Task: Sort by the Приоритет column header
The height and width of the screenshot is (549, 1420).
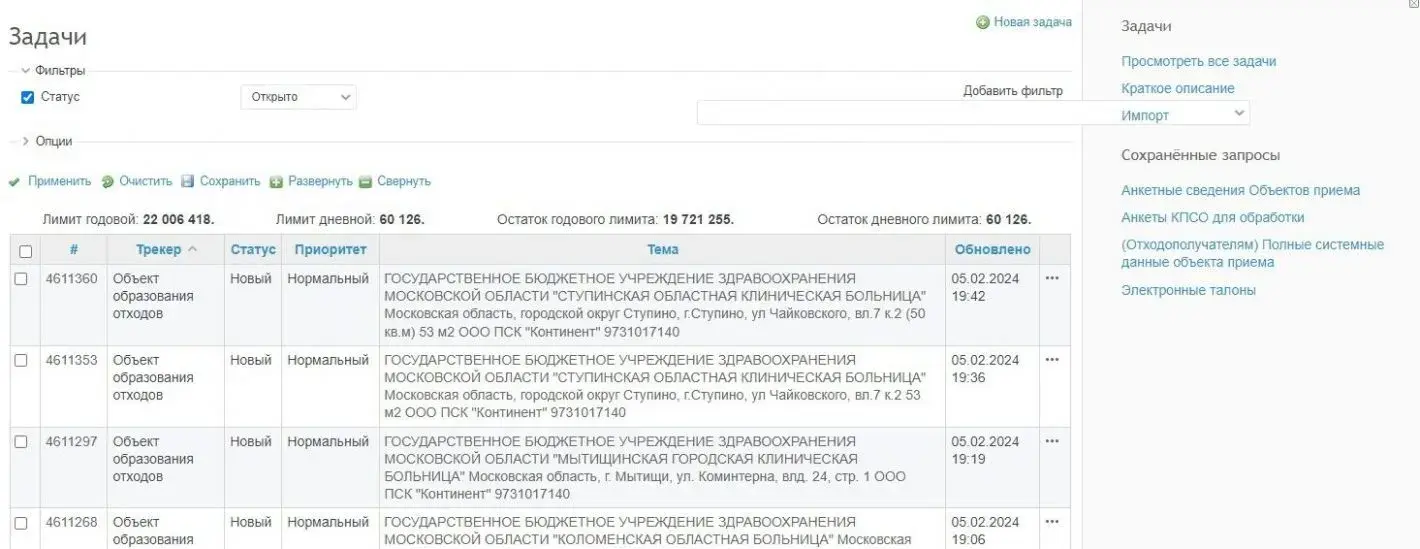Action: (330, 249)
